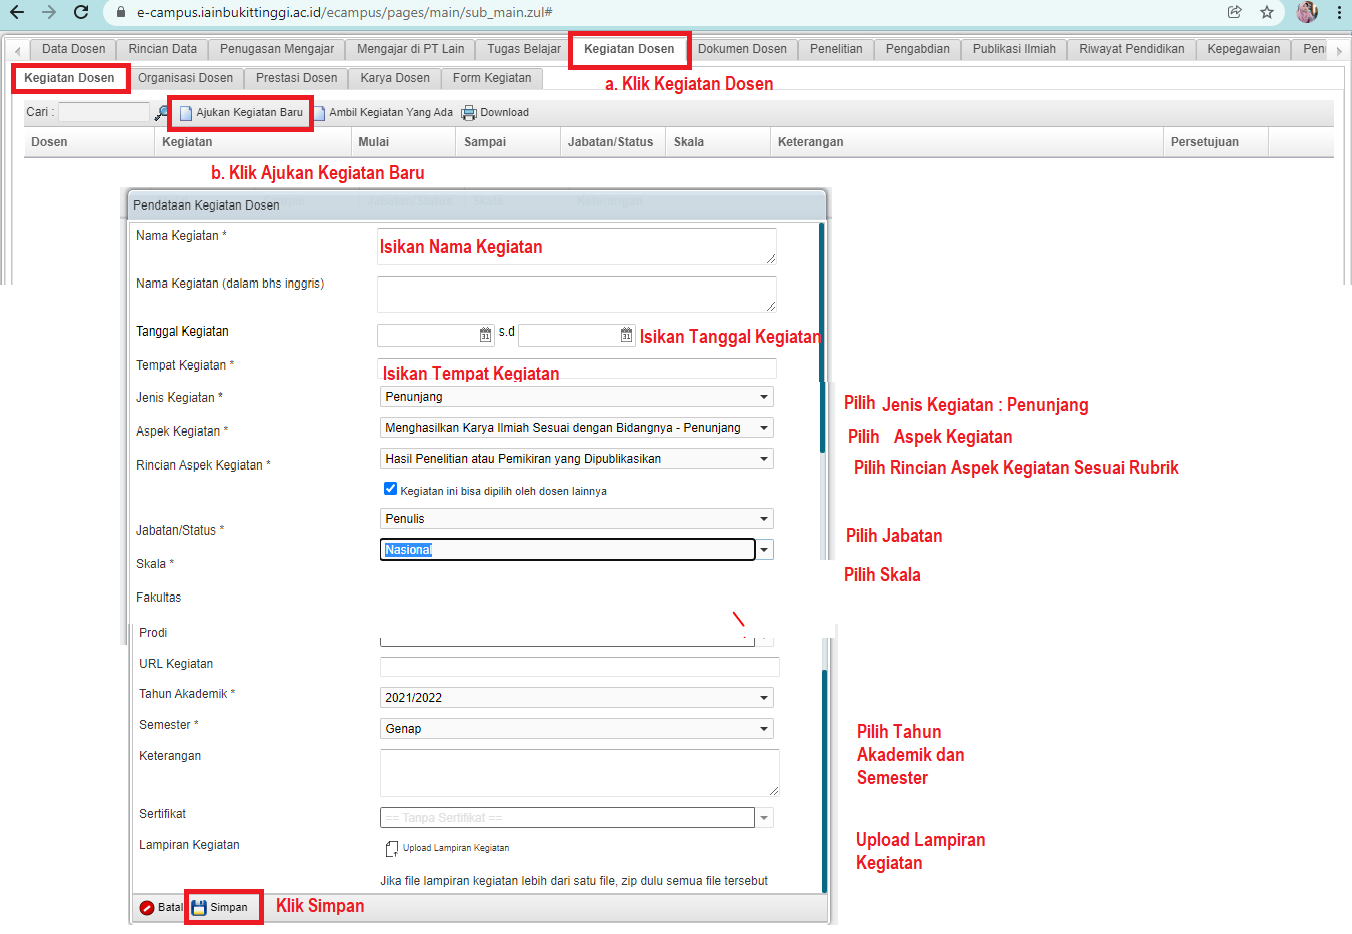Open the Tahun Akademik dropdown
The width and height of the screenshot is (1352, 934).
(x=764, y=698)
